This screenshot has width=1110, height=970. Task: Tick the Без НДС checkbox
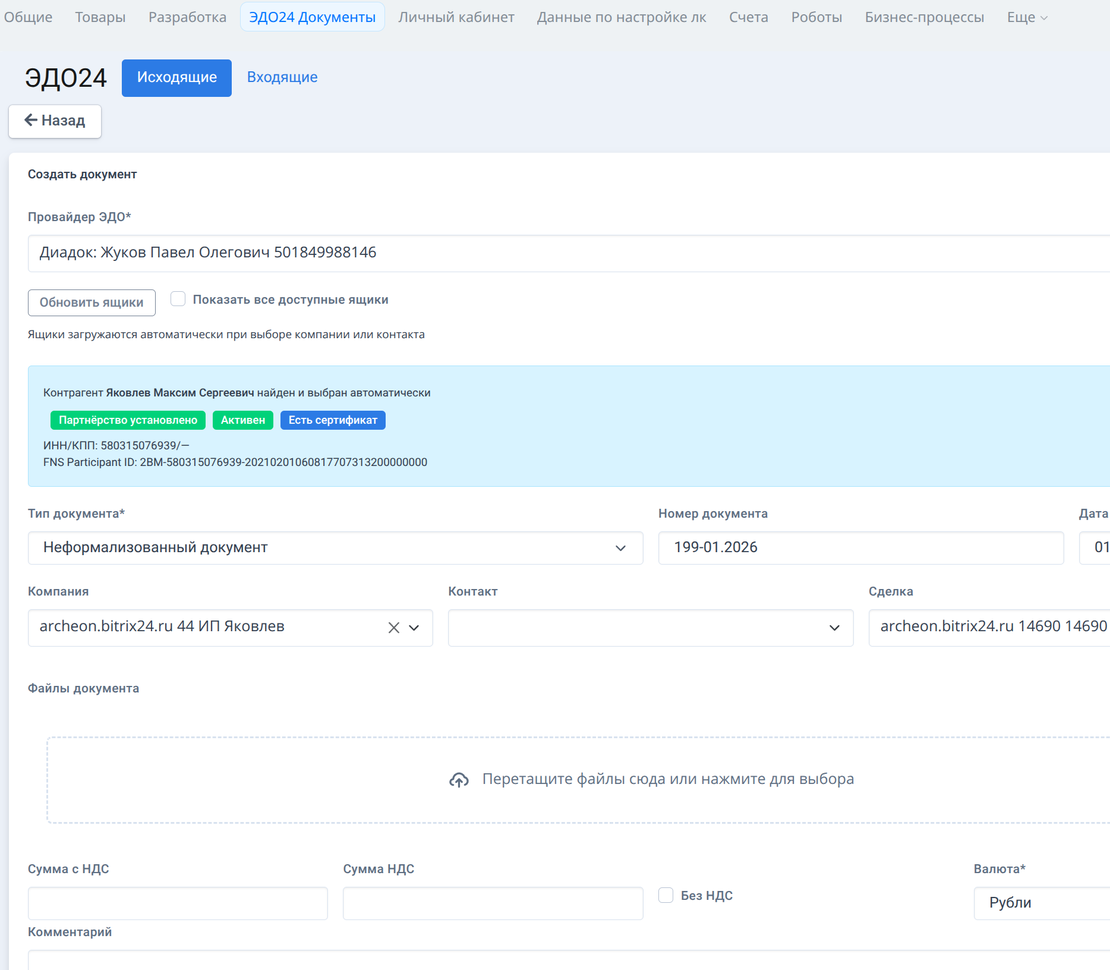coord(666,895)
